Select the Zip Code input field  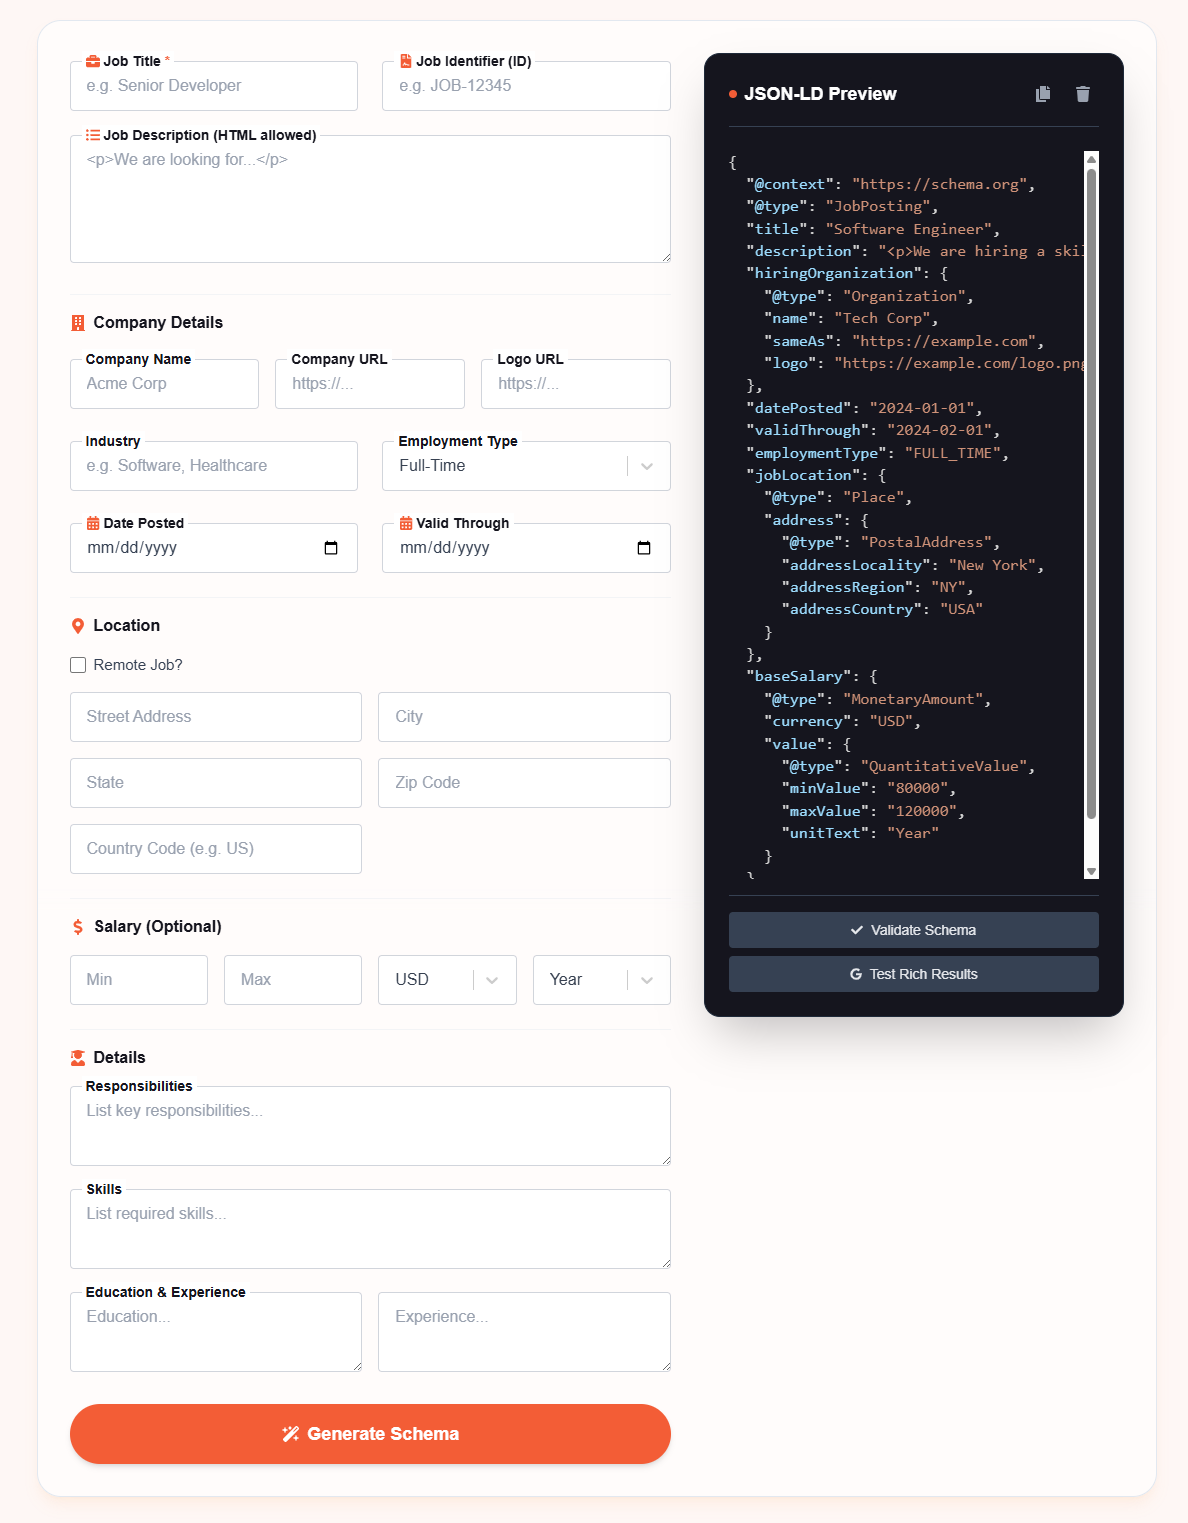(x=524, y=783)
